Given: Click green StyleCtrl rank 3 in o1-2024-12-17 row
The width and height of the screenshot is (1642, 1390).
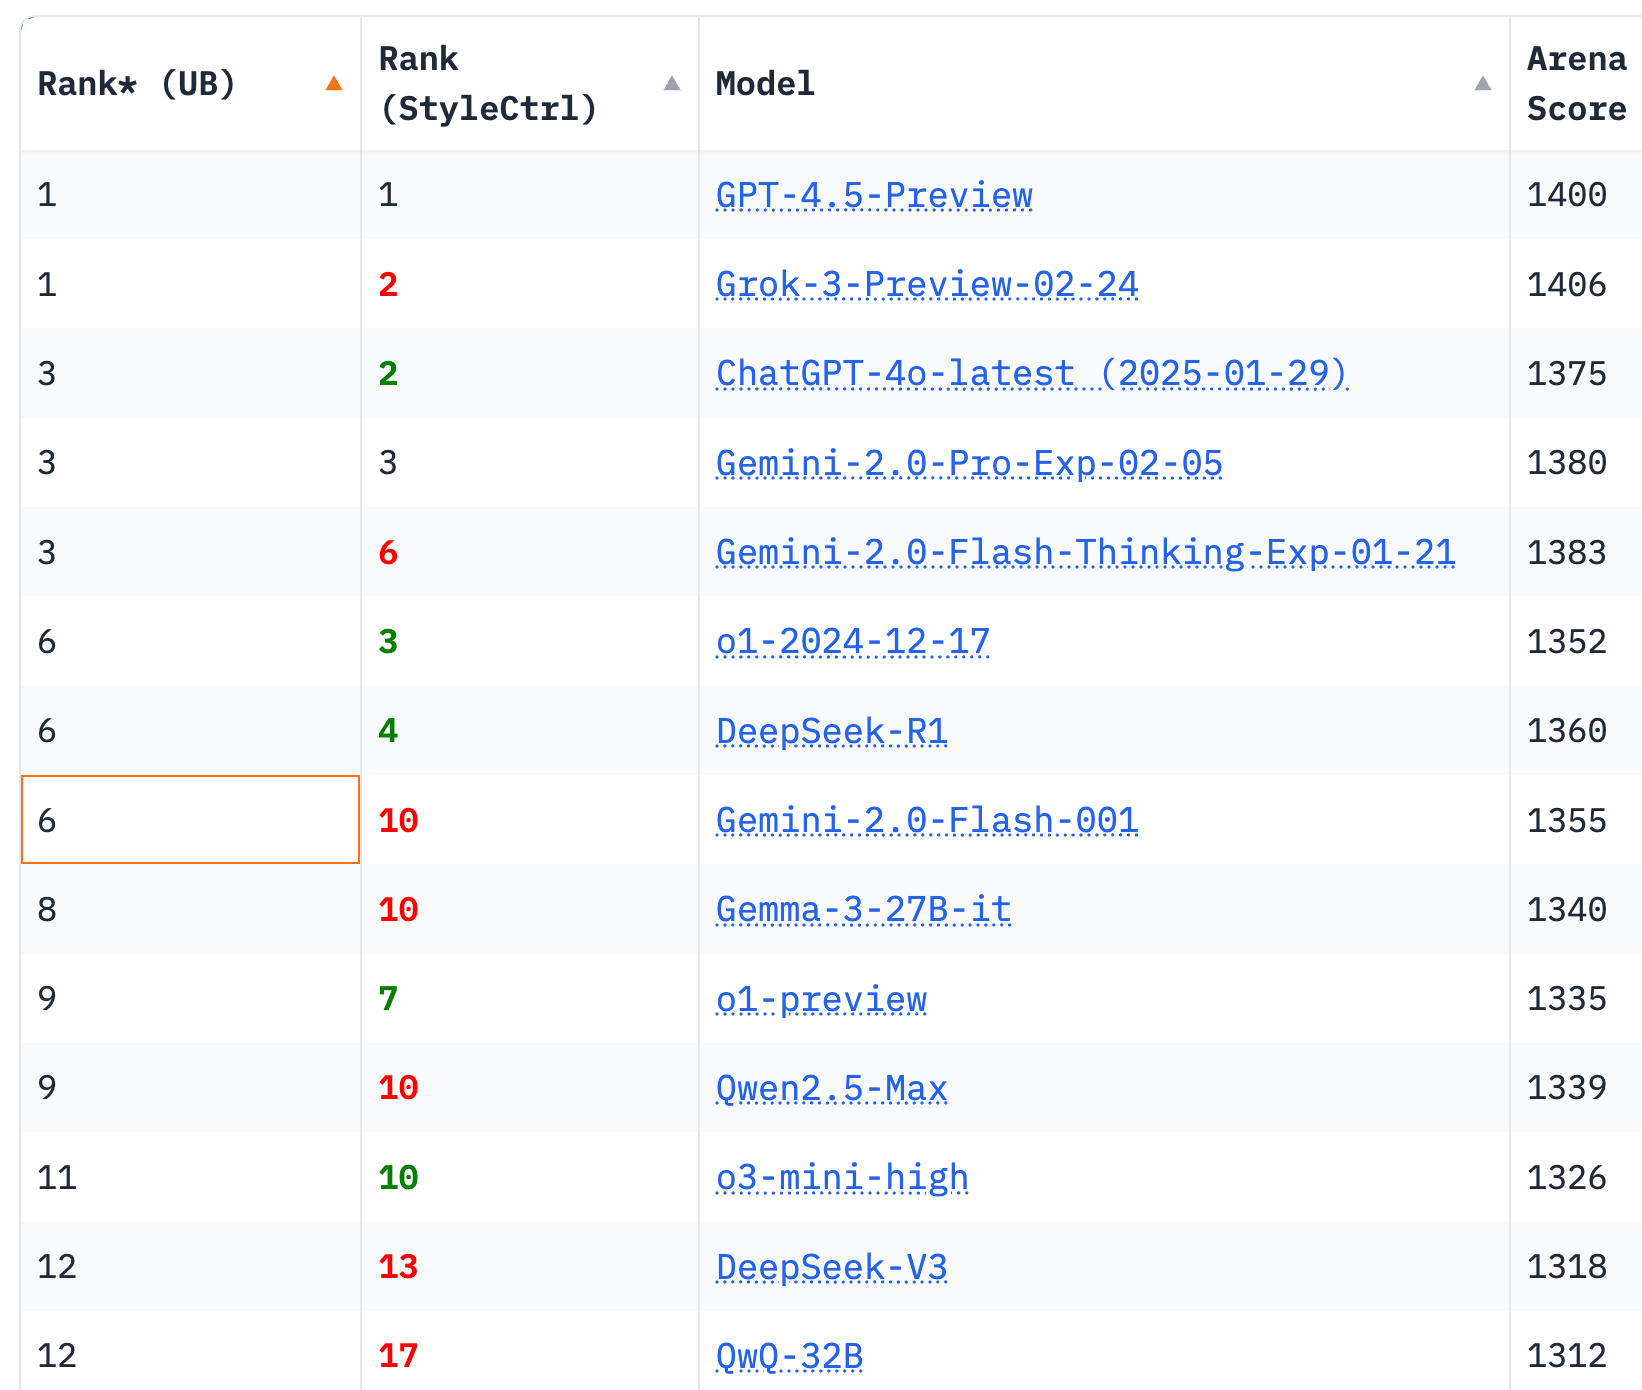Looking at the screenshot, I should coord(388,641).
